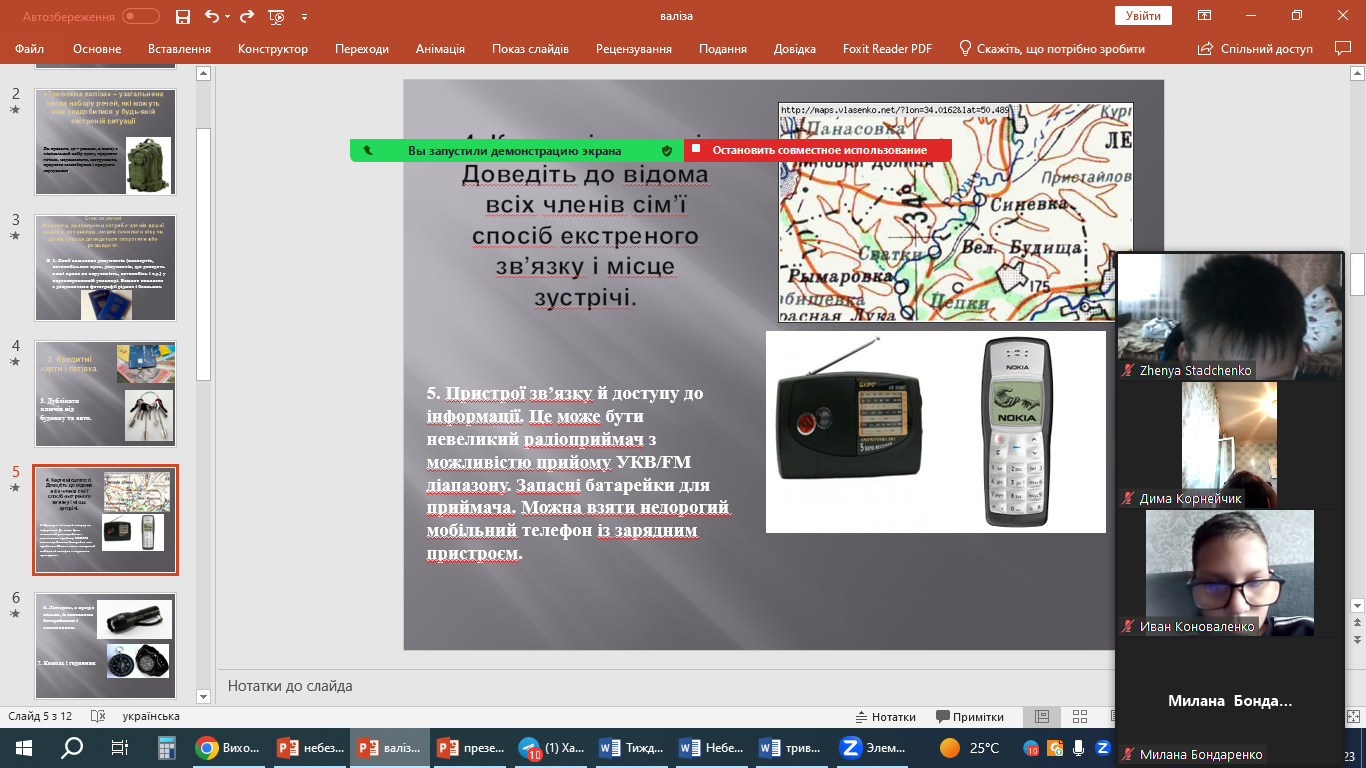Click the 25°C weather widget
This screenshot has height=768, width=1366.
pyautogui.click(x=969, y=747)
